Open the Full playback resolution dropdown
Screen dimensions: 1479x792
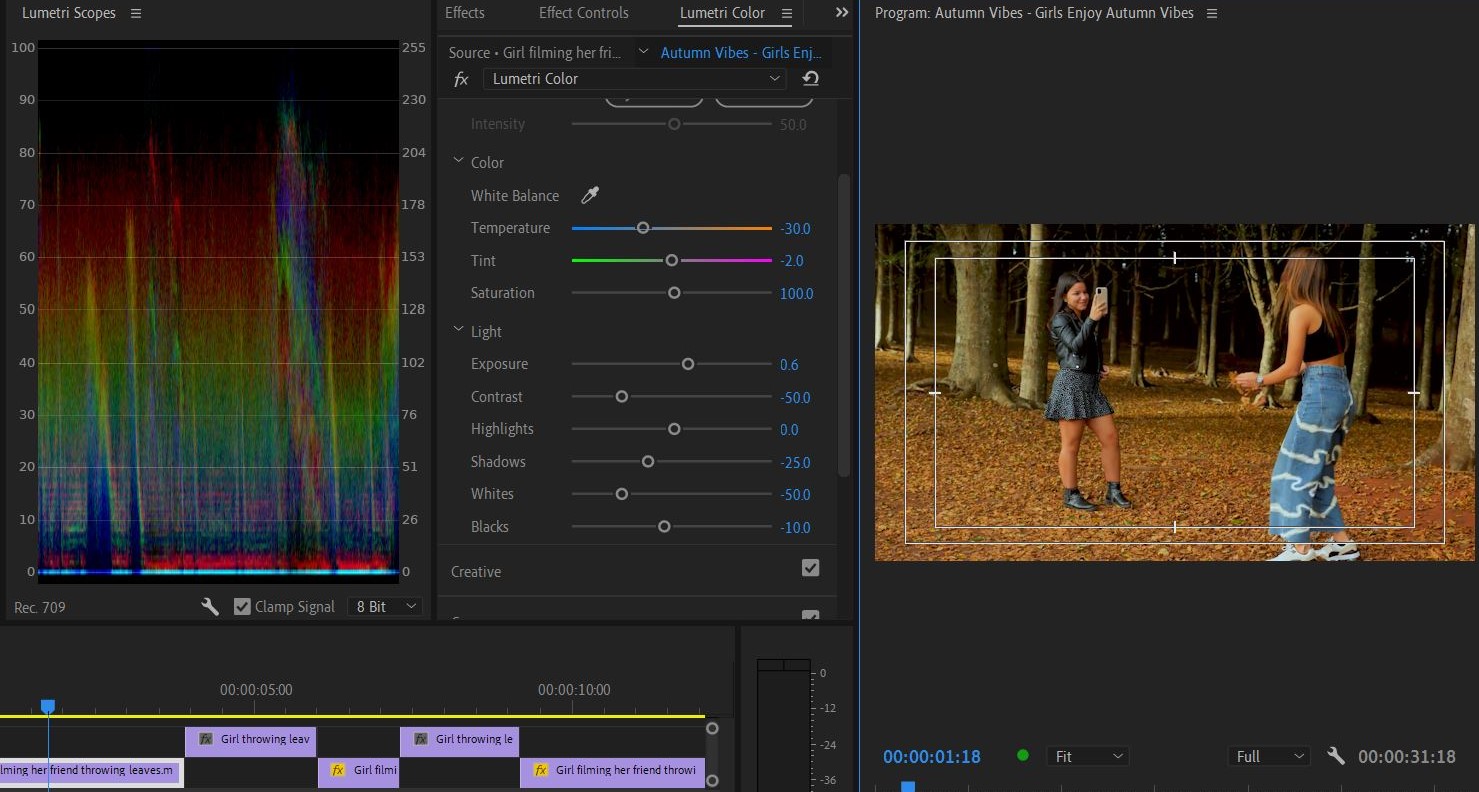1269,756
